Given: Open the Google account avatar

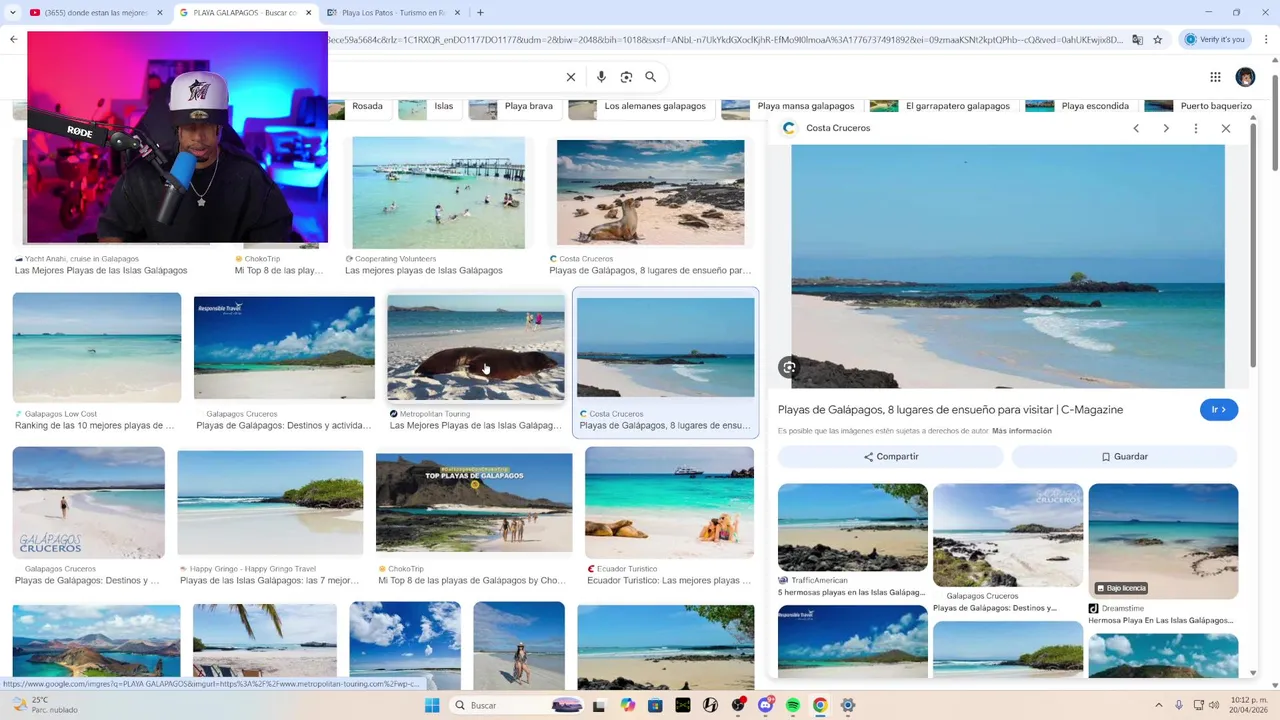Looking at the screenshot, I should [x=1245, y=77].
